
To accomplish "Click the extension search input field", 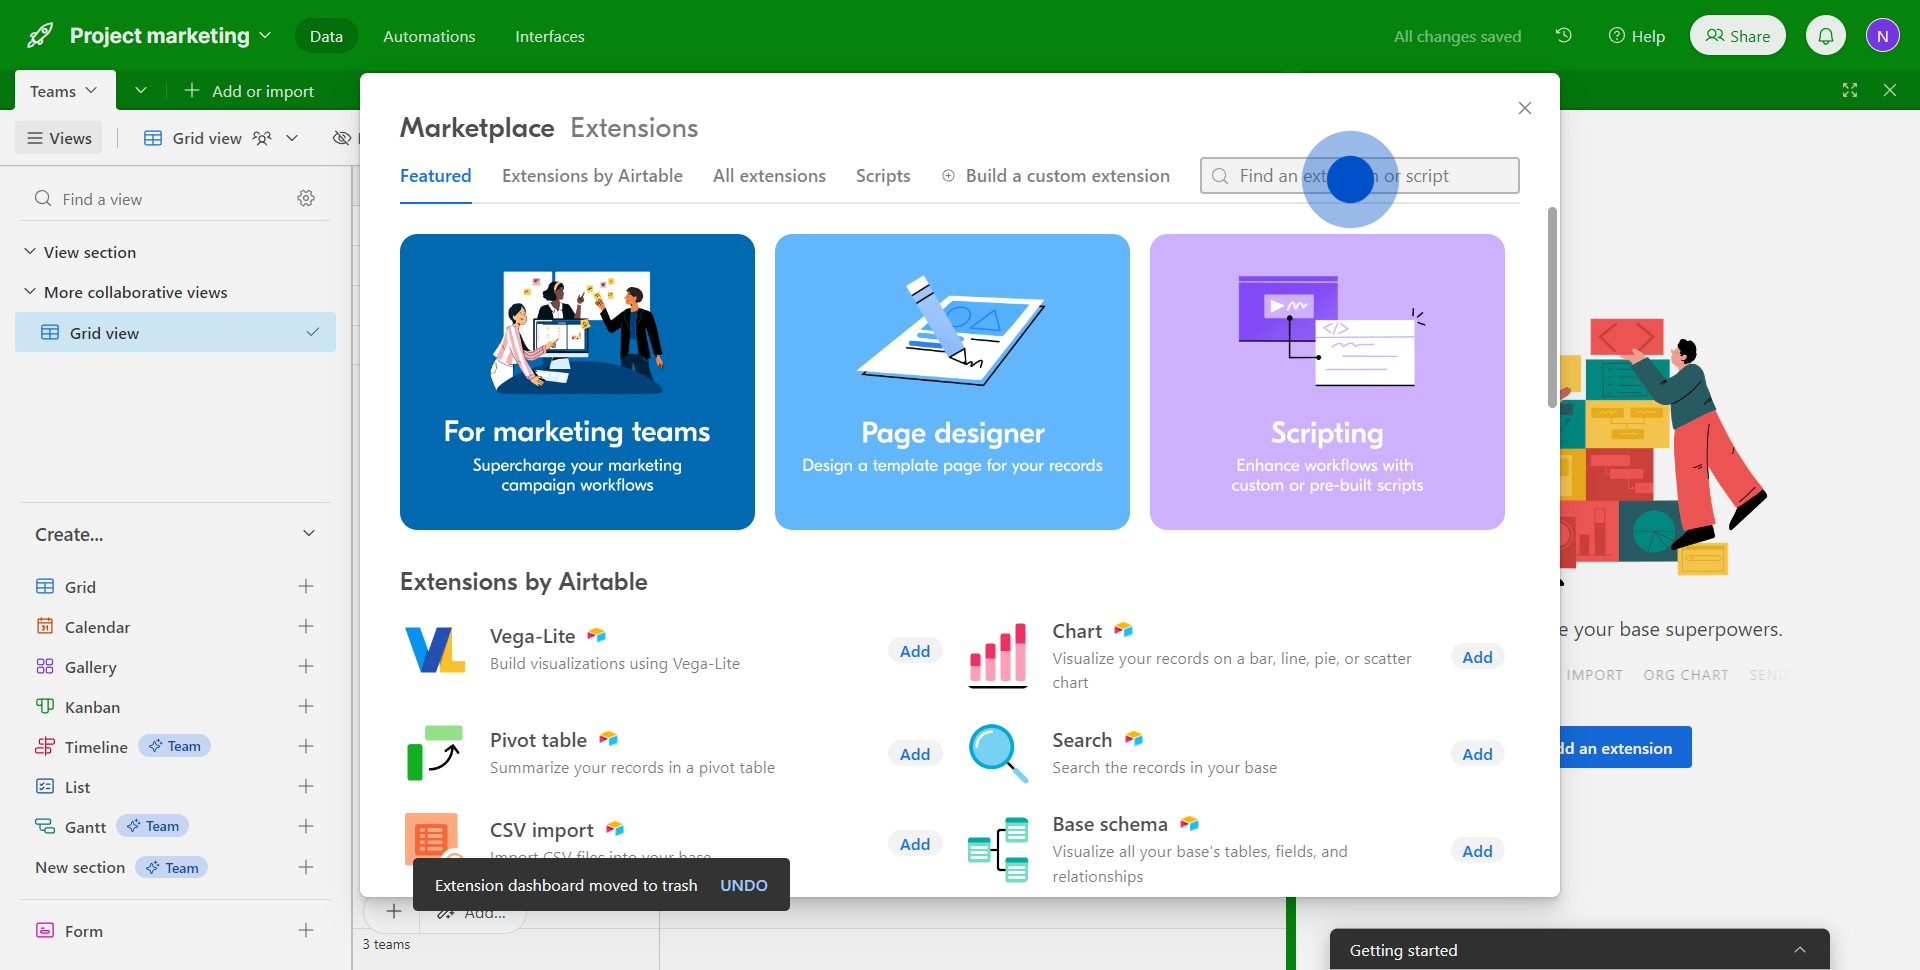I will click(x=1360, y=176).
